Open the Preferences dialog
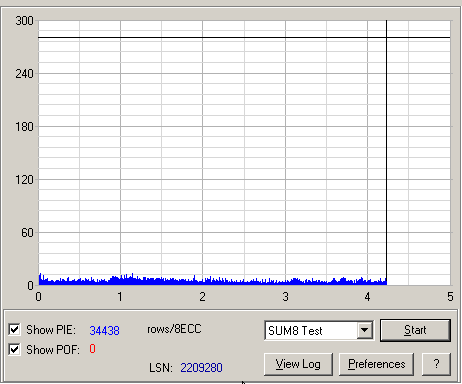 click(376, 364)
